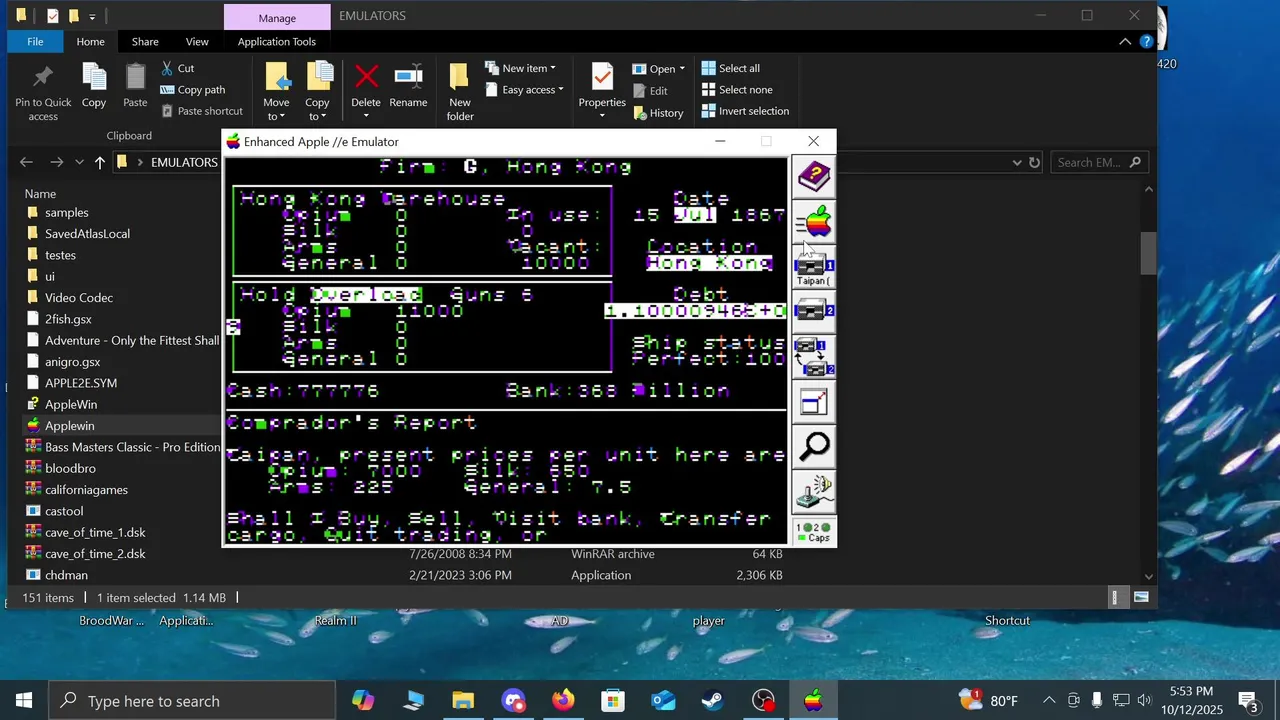1280x720 pixels.
Task: Select the selected Applewin application file
Action: [x=69, y=426]
